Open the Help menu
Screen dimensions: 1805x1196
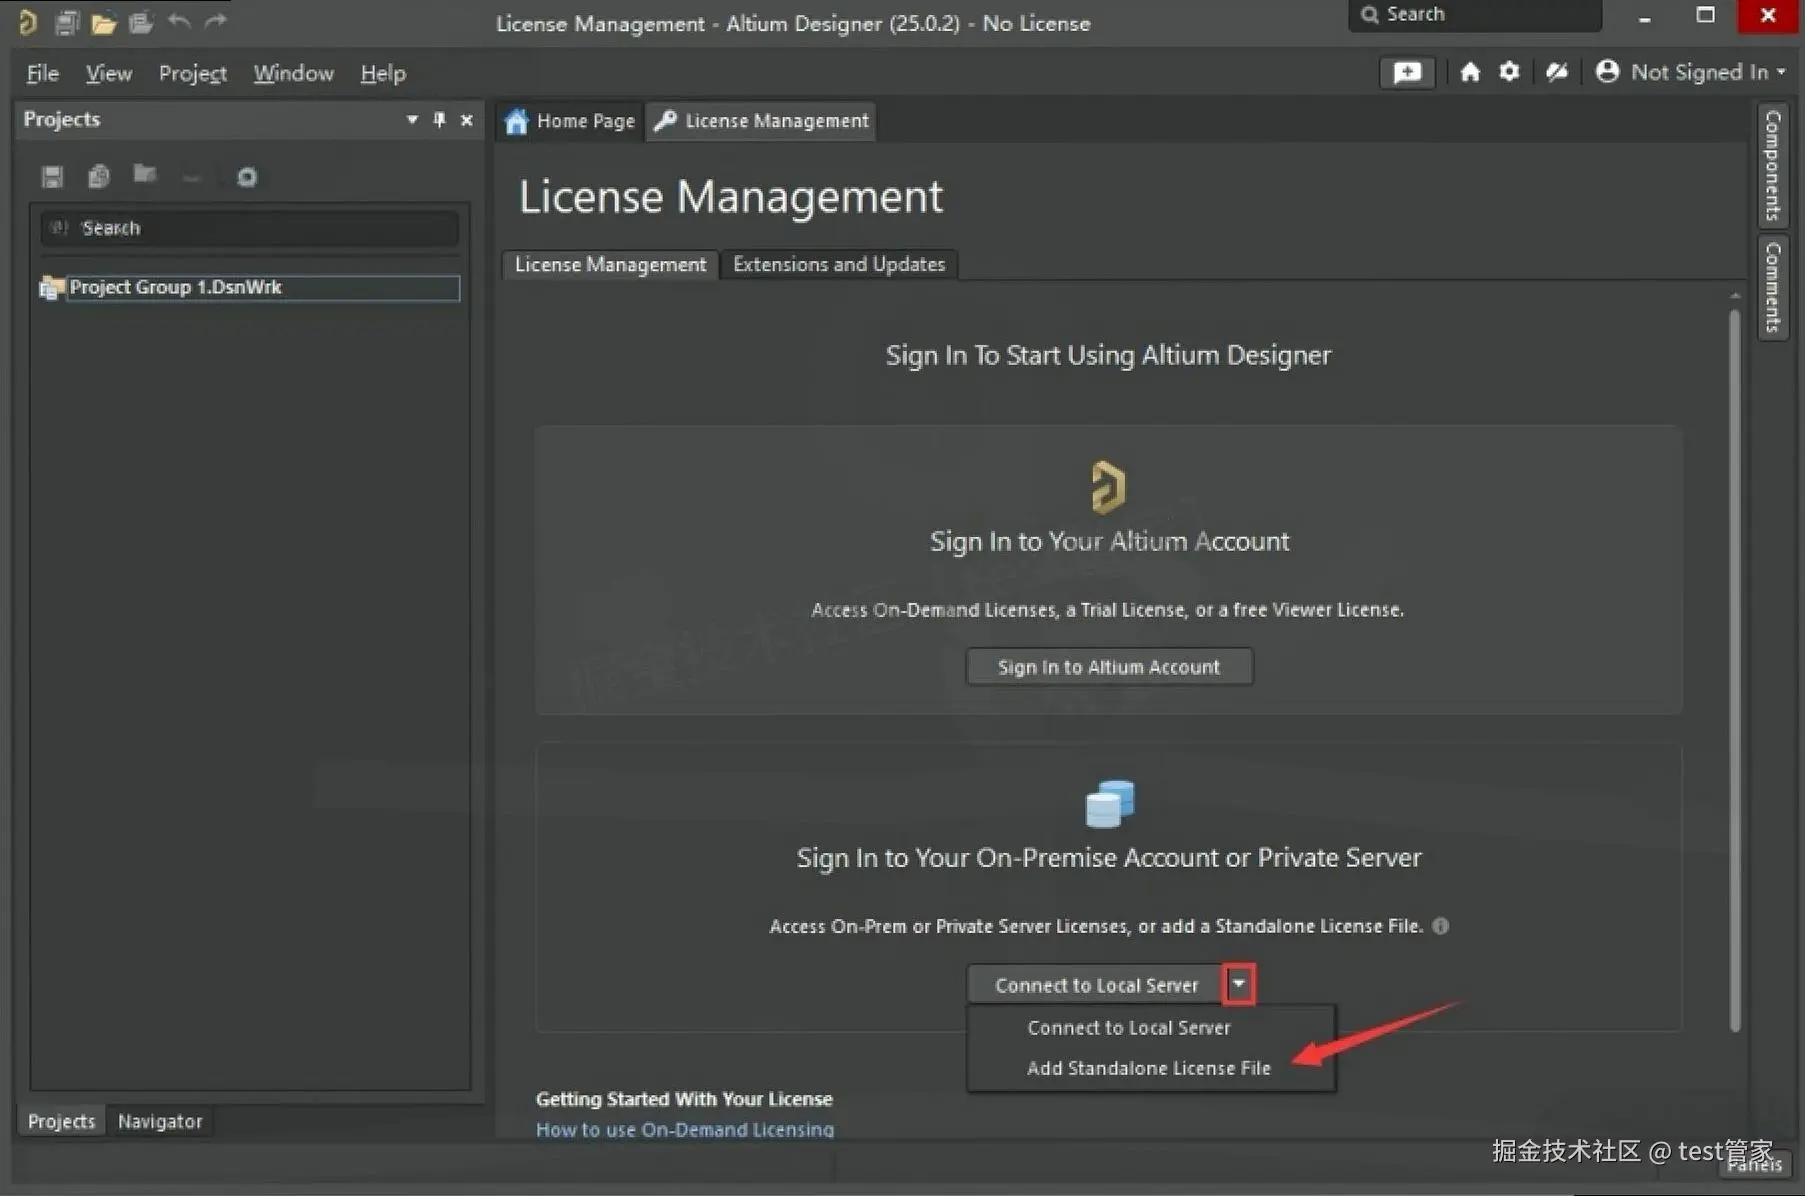(x=383, y=73)
